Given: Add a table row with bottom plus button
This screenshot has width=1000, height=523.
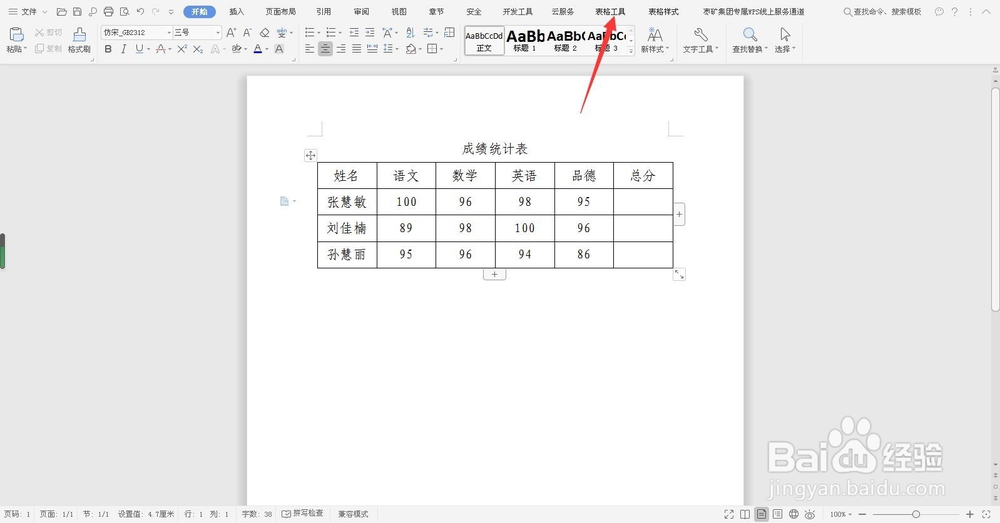Looking at the screenshot, I should coord(494,274).
